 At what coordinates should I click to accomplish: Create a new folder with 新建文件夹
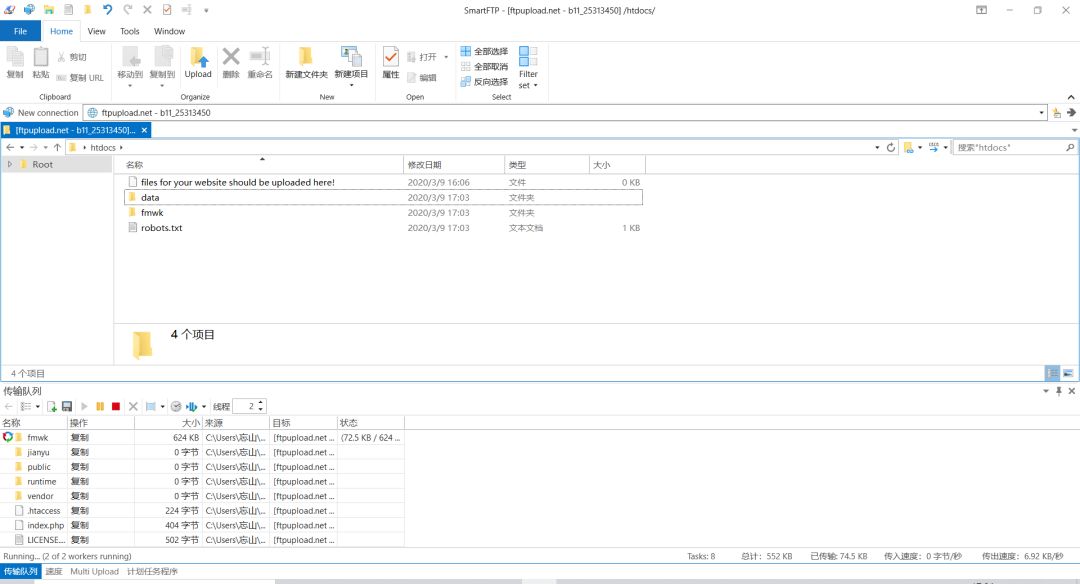click(x=306, y=63)
